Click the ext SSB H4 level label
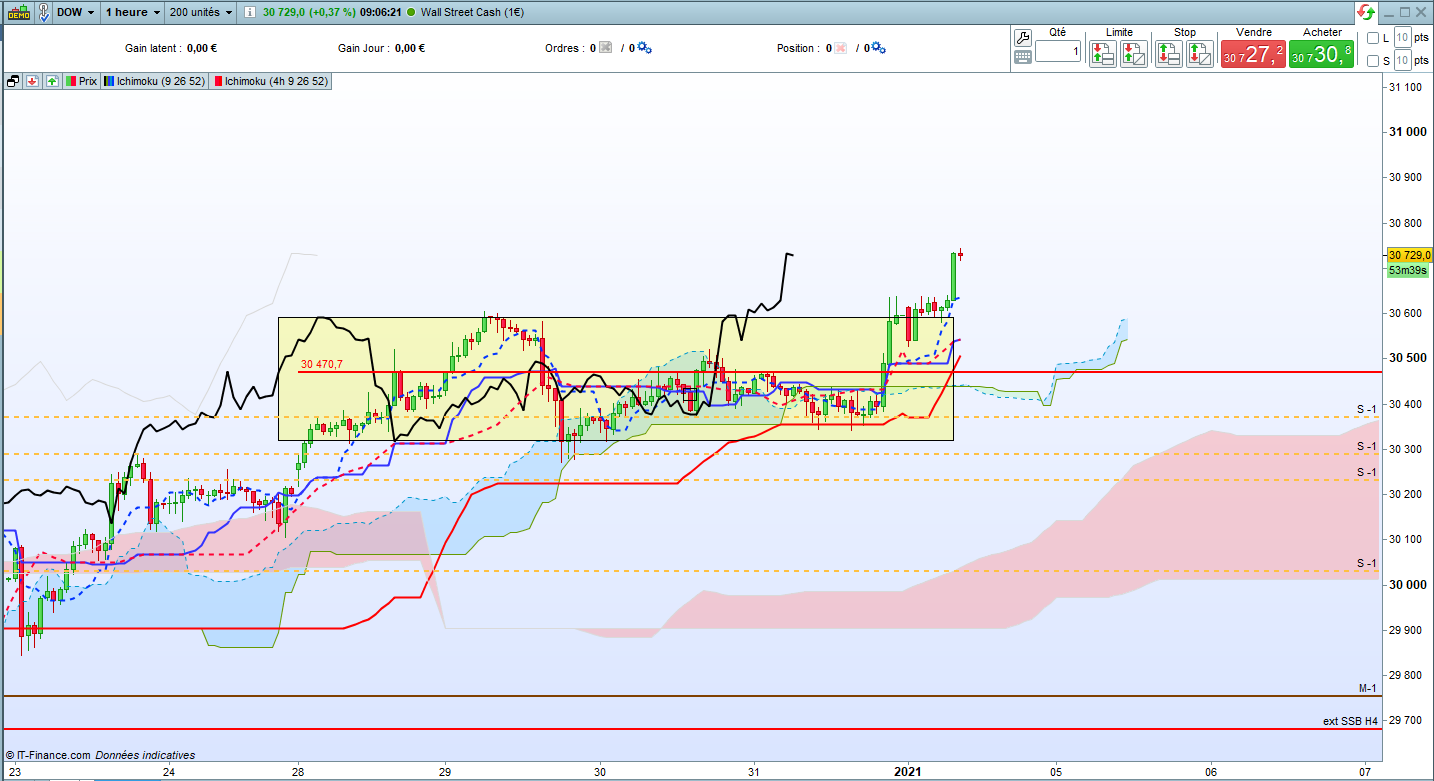Image resolution: width=1434 pixels, height=781 pixels. click(x=1350, y=721)
